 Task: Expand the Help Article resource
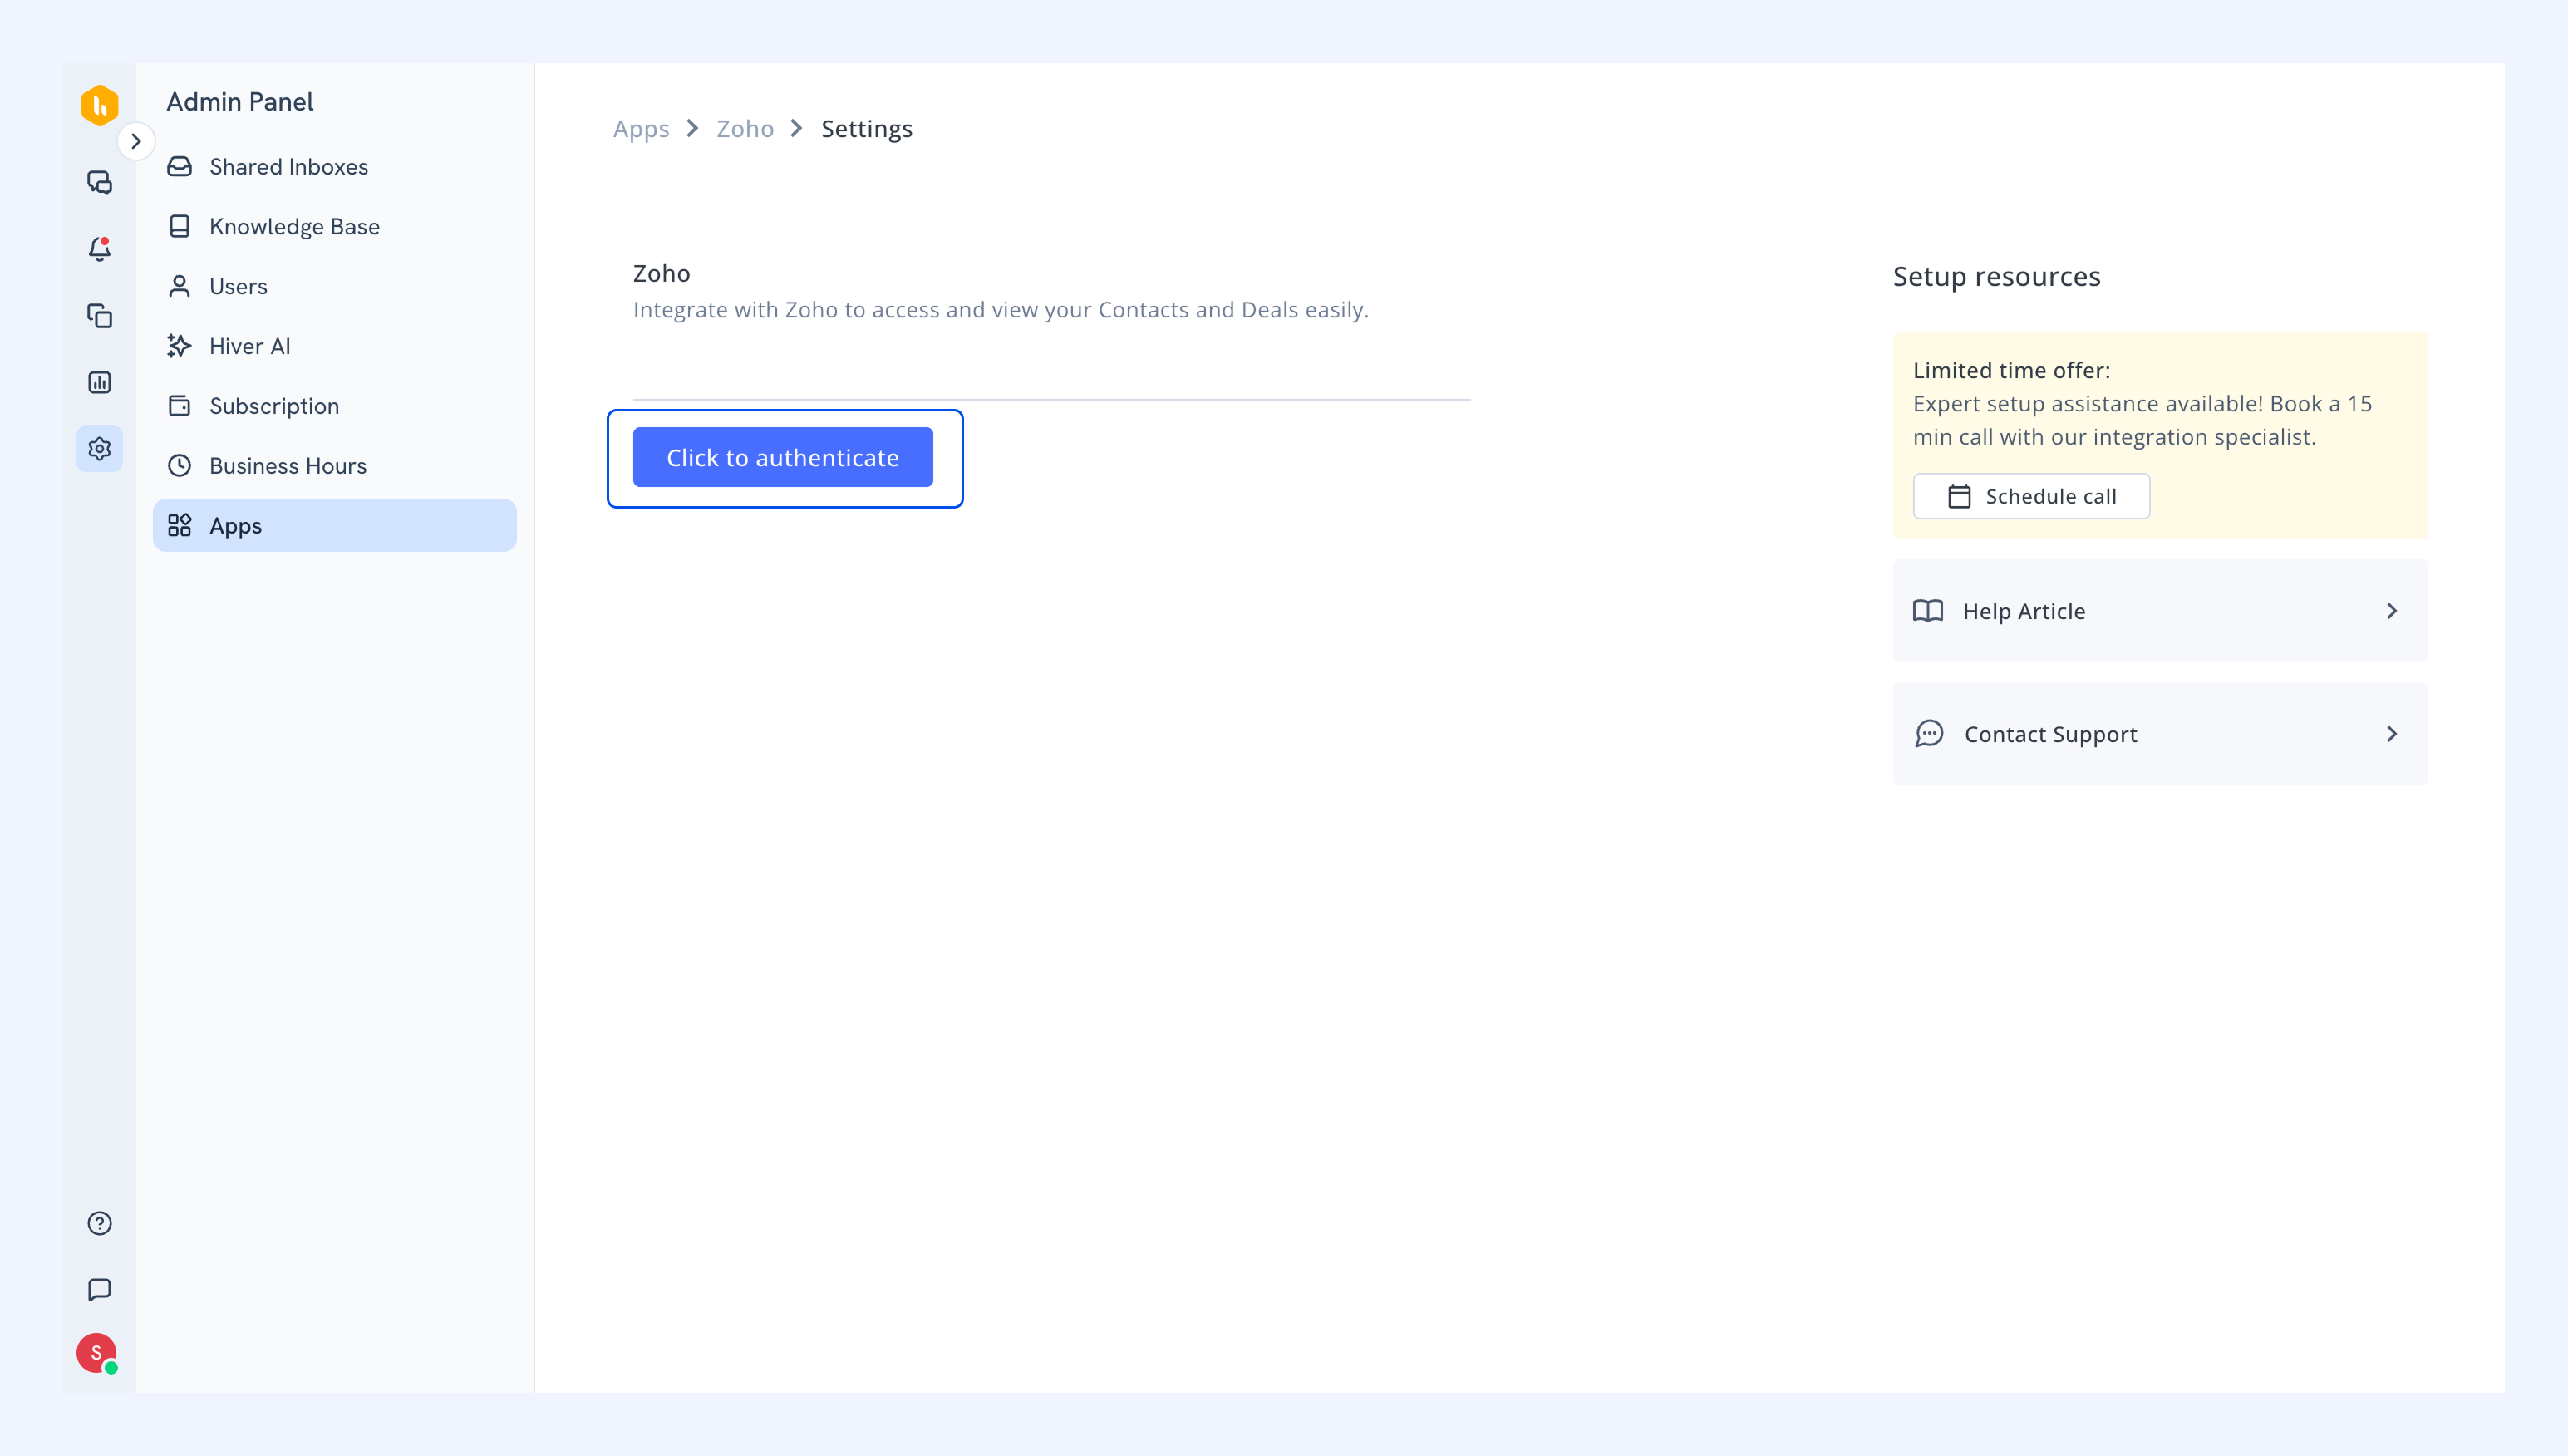2160,611
